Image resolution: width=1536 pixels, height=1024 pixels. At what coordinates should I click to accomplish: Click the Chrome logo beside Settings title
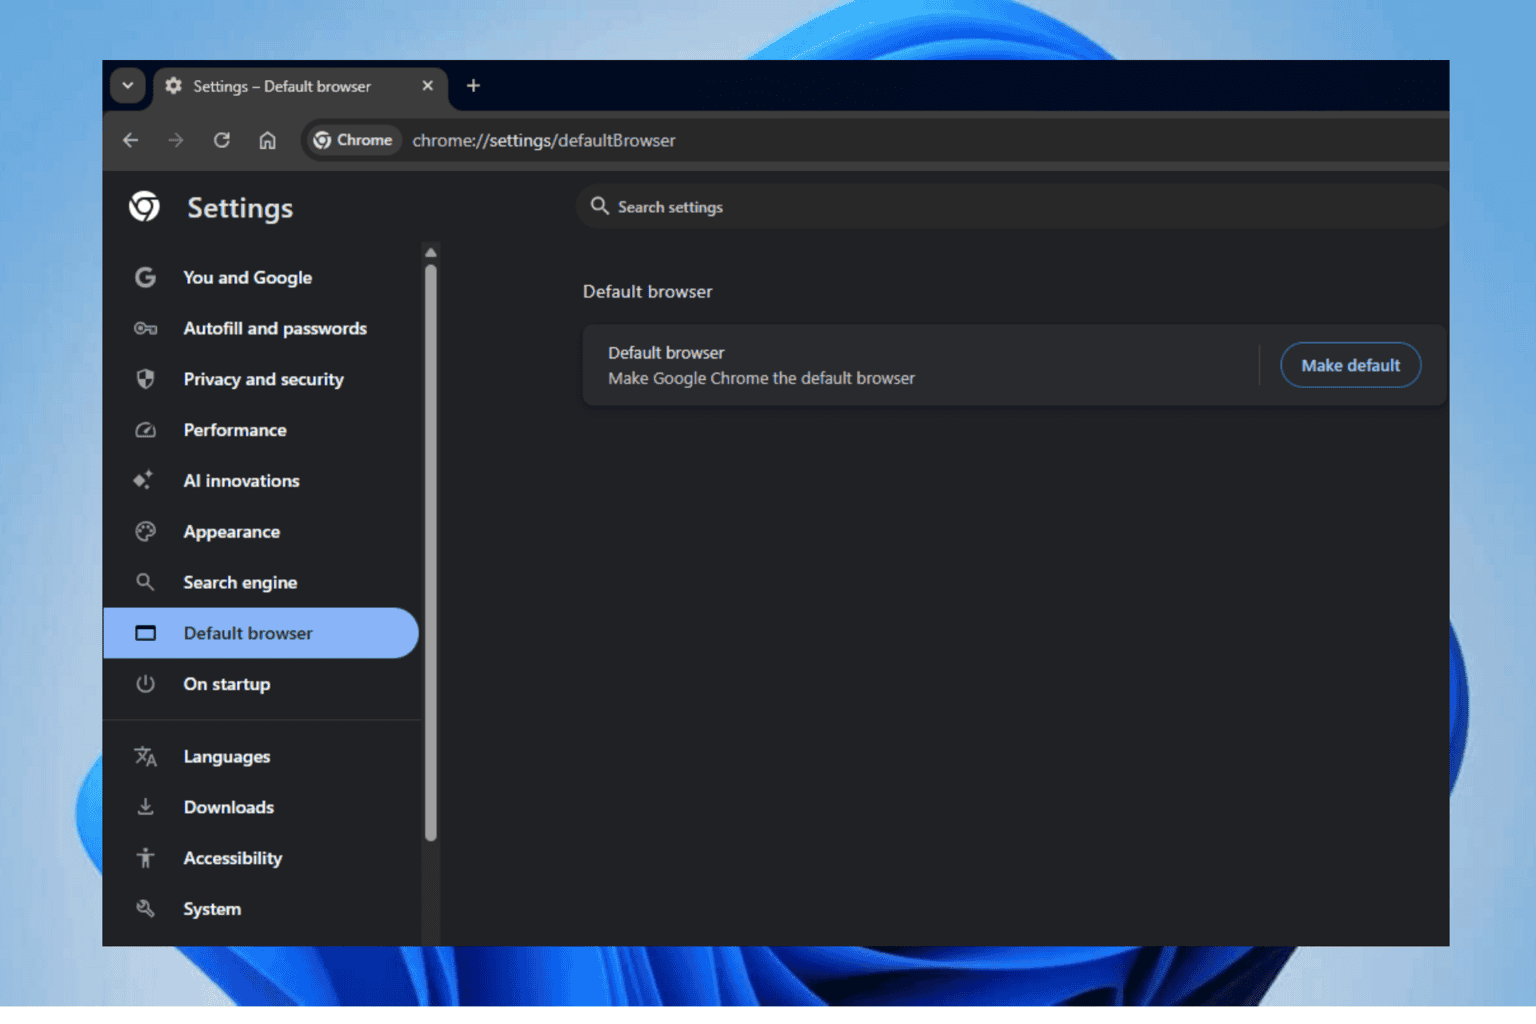[x=144, y=207]
